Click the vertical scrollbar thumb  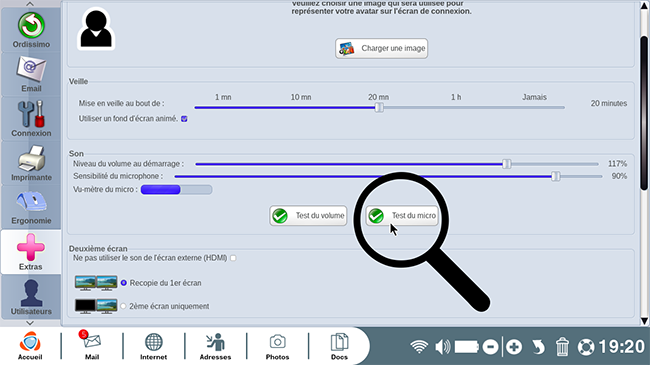click(x=644, y=114)
